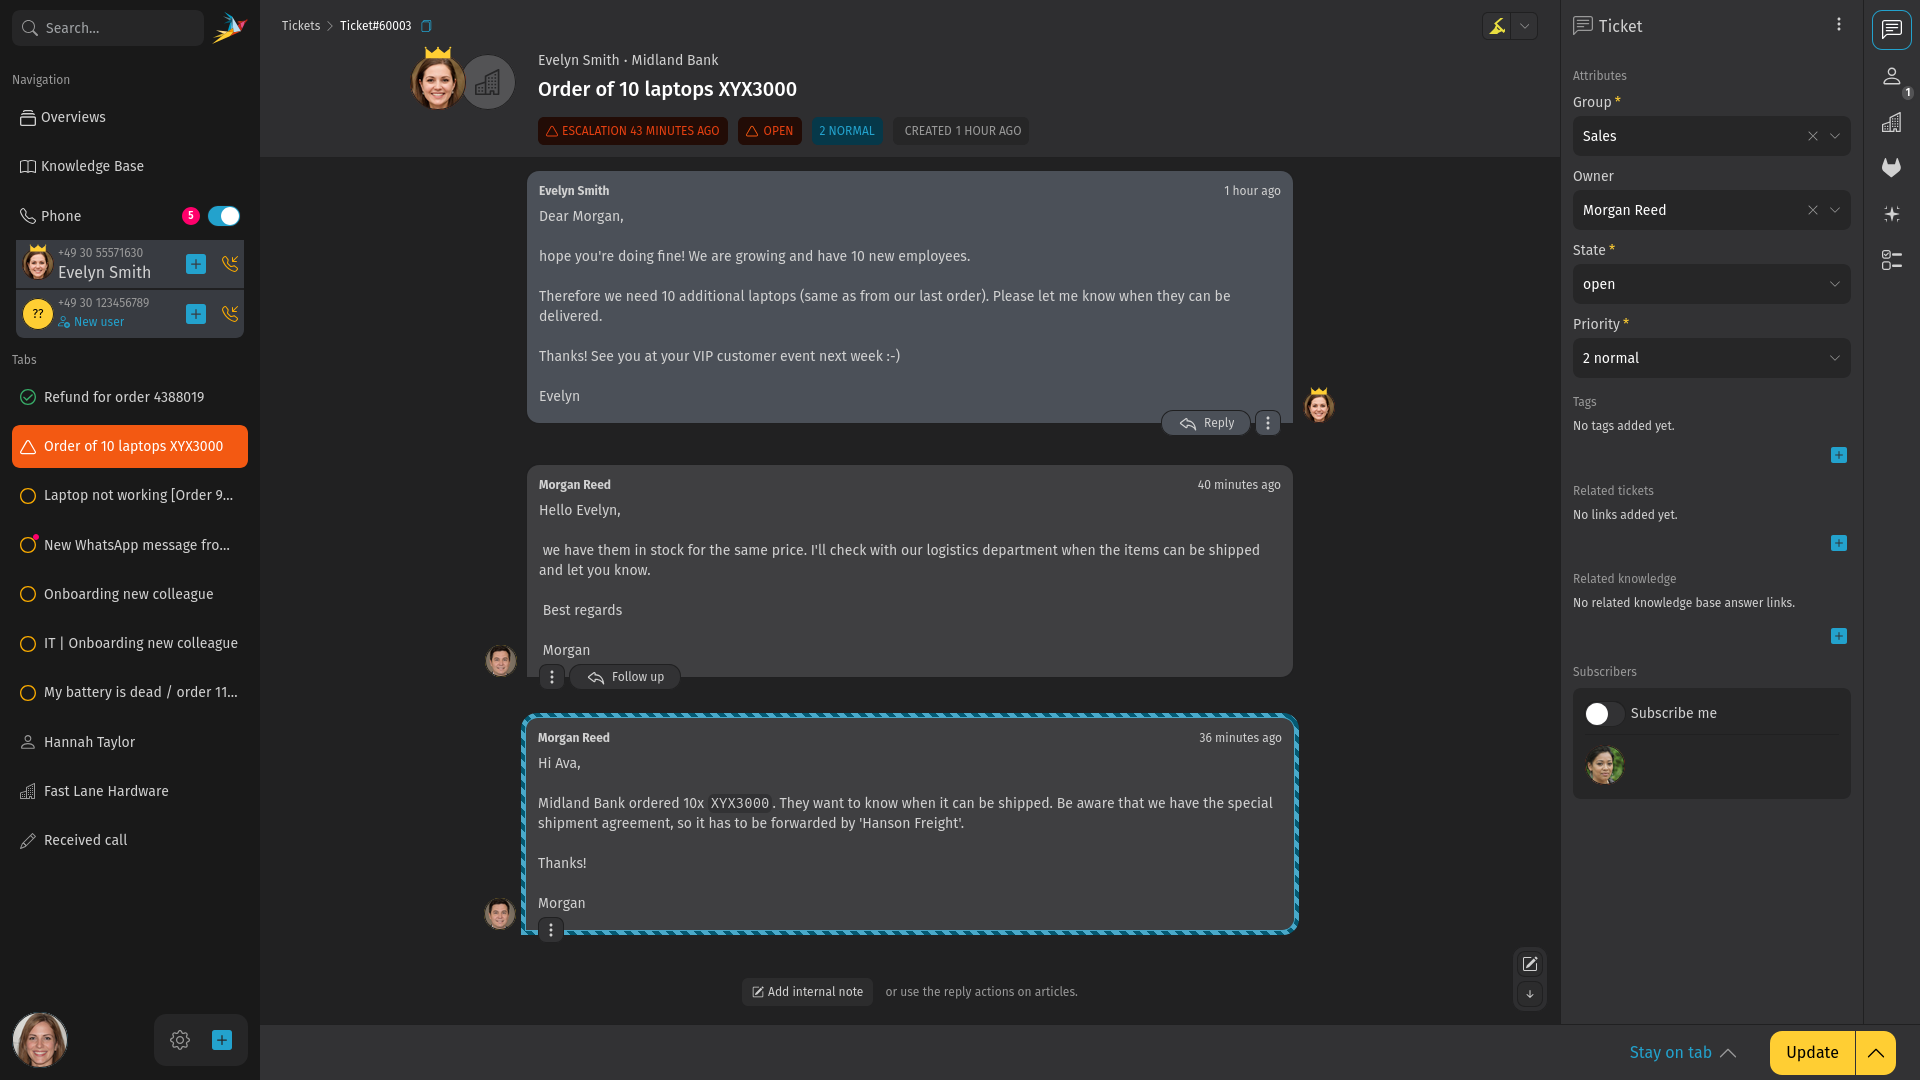Open the Priority dropdown showing 2 normal
This screenshot has height=1080, width=1920.
pos(1711,358)
